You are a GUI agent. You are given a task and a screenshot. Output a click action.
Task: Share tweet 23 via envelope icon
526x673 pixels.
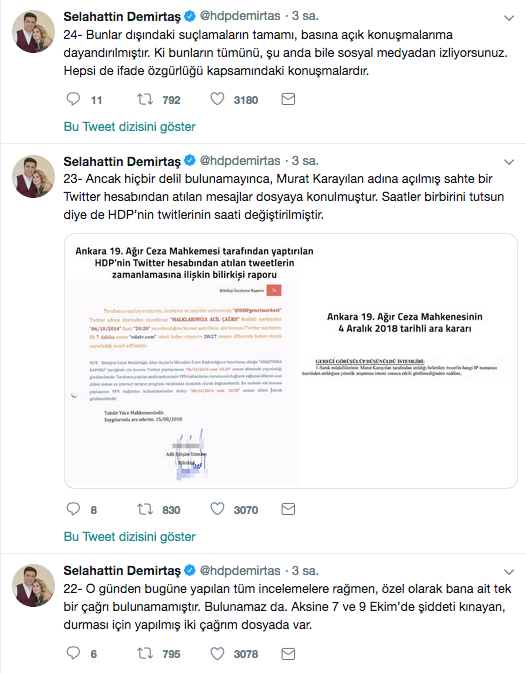288,509
